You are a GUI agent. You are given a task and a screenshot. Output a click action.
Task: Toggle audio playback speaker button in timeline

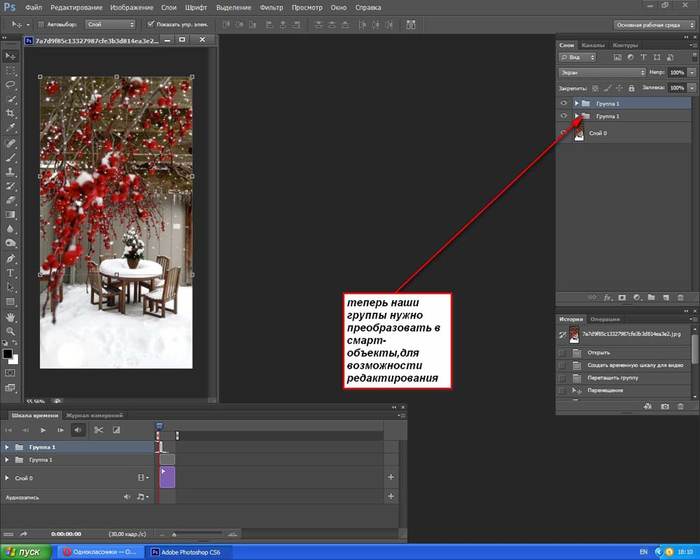pyautogui.click(x=78, y=430)
